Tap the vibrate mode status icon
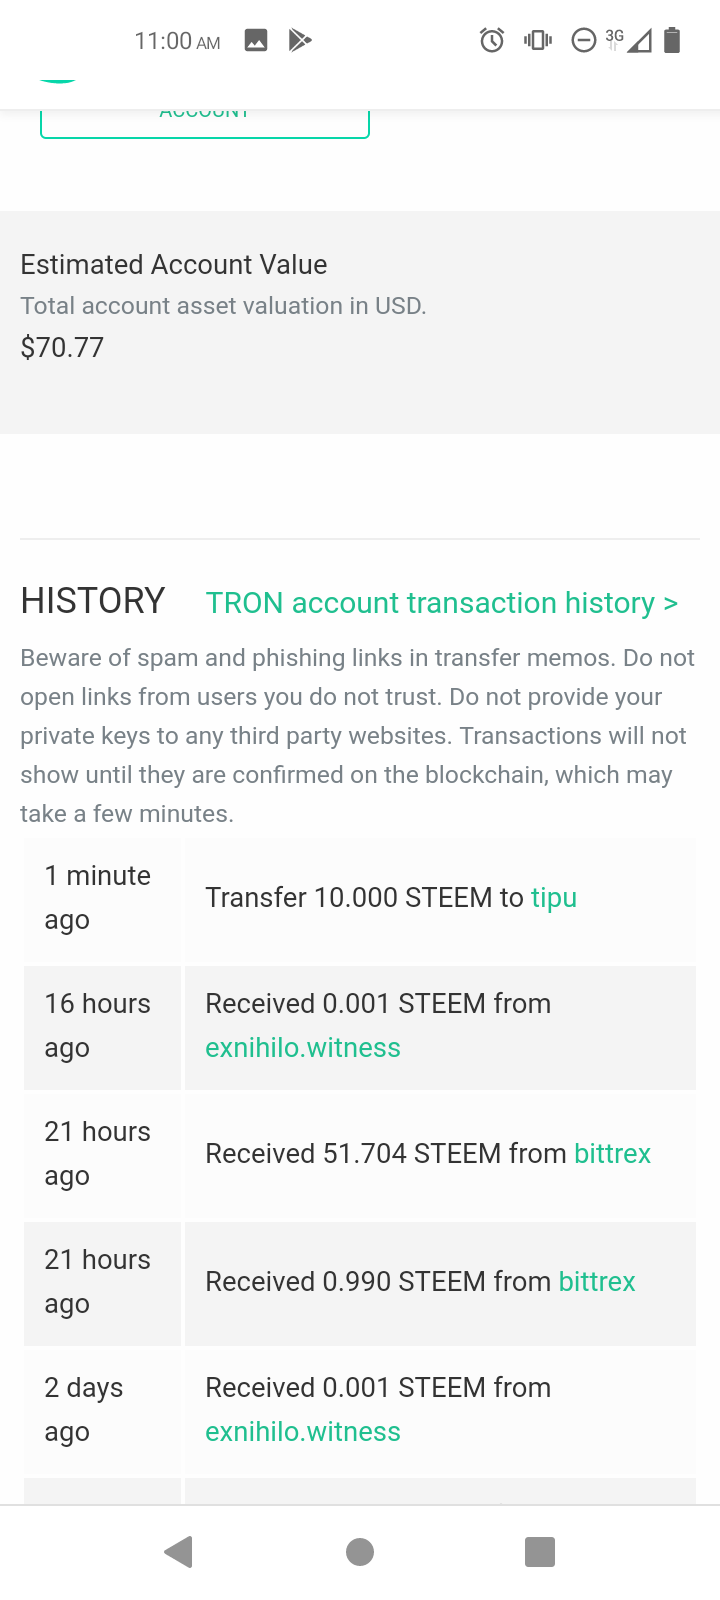The image size is (720, 1600). coord(538,40)
